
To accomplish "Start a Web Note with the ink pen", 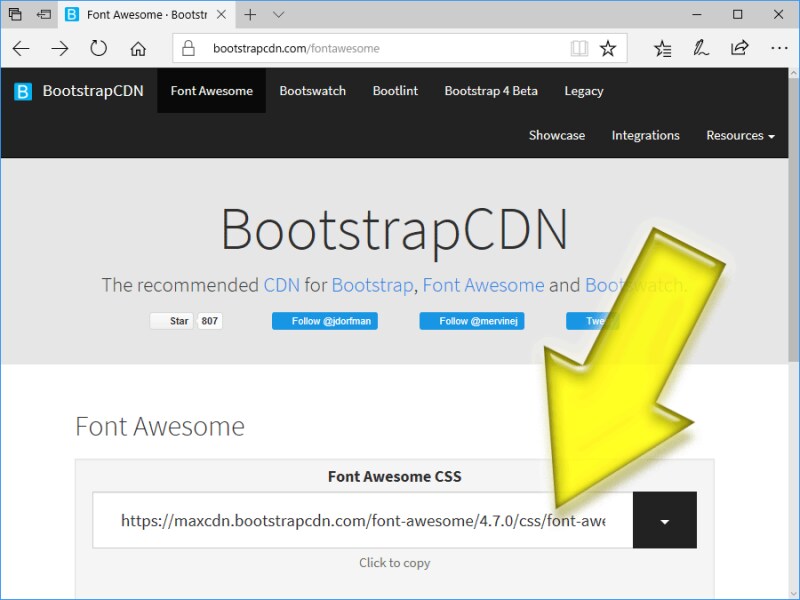I will tap(701, 47).
